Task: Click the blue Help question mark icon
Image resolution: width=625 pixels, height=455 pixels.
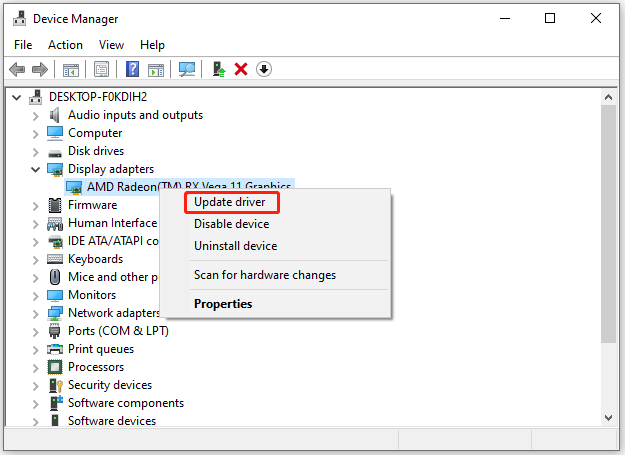Action: click(x=132, y=69)
